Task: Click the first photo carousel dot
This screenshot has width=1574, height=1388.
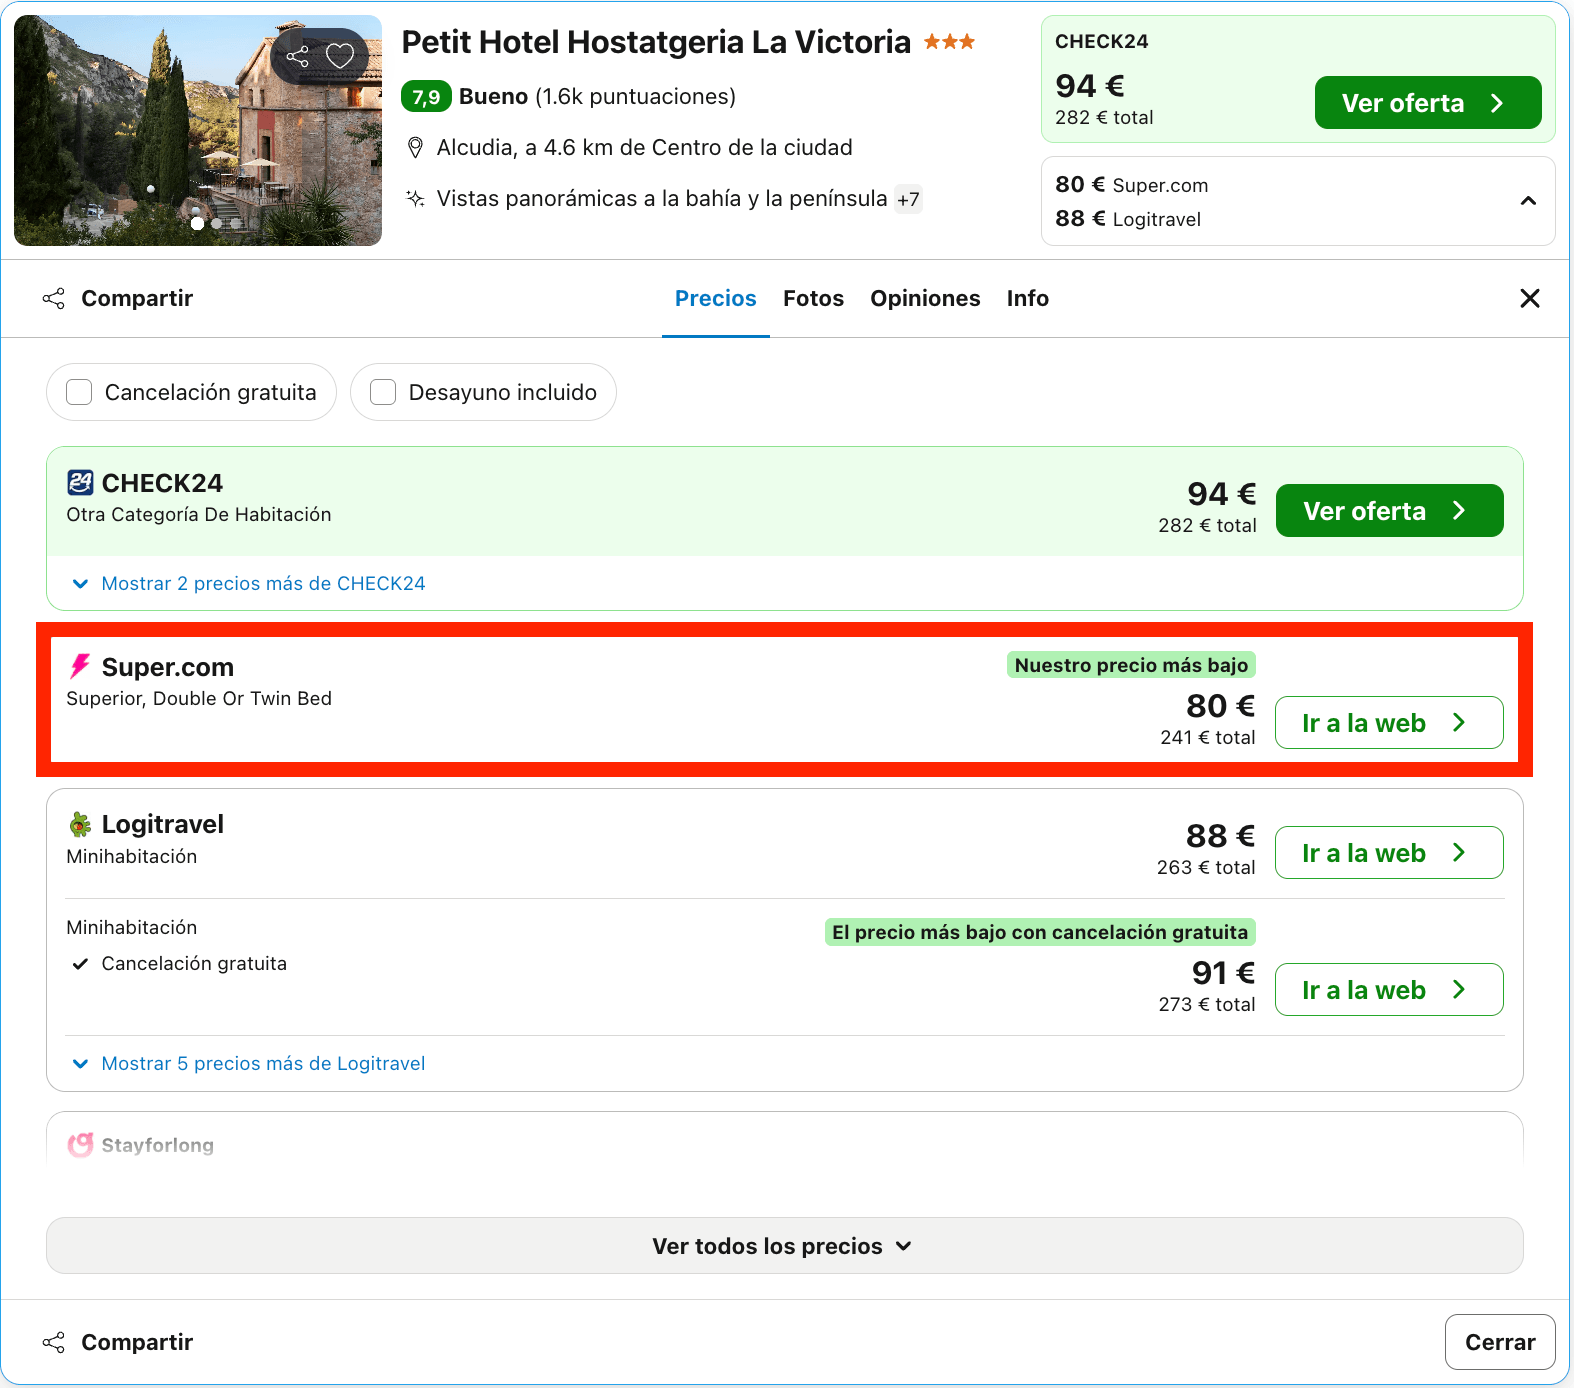Action: pyautogui.click(x=198, y=223)
